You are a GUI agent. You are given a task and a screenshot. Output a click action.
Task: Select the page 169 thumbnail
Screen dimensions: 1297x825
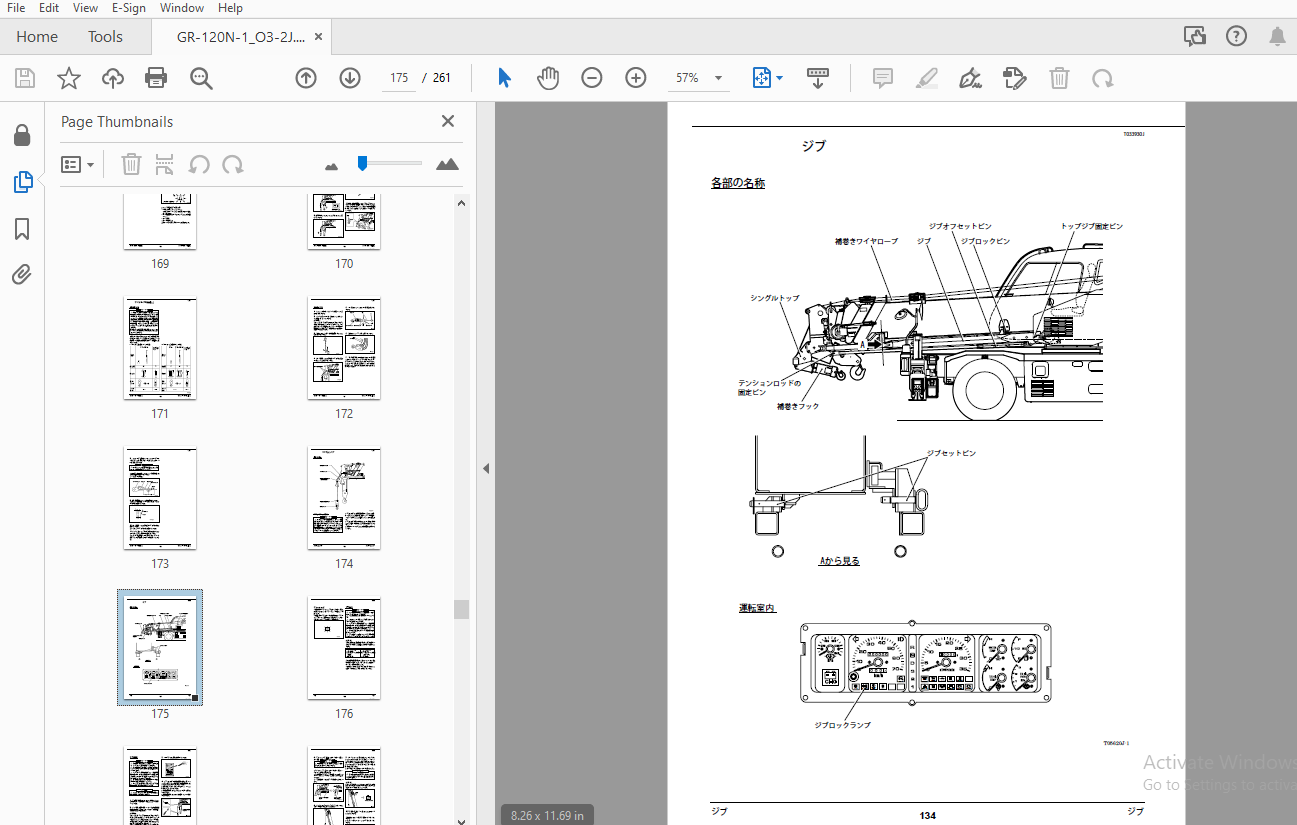point(160,222)
